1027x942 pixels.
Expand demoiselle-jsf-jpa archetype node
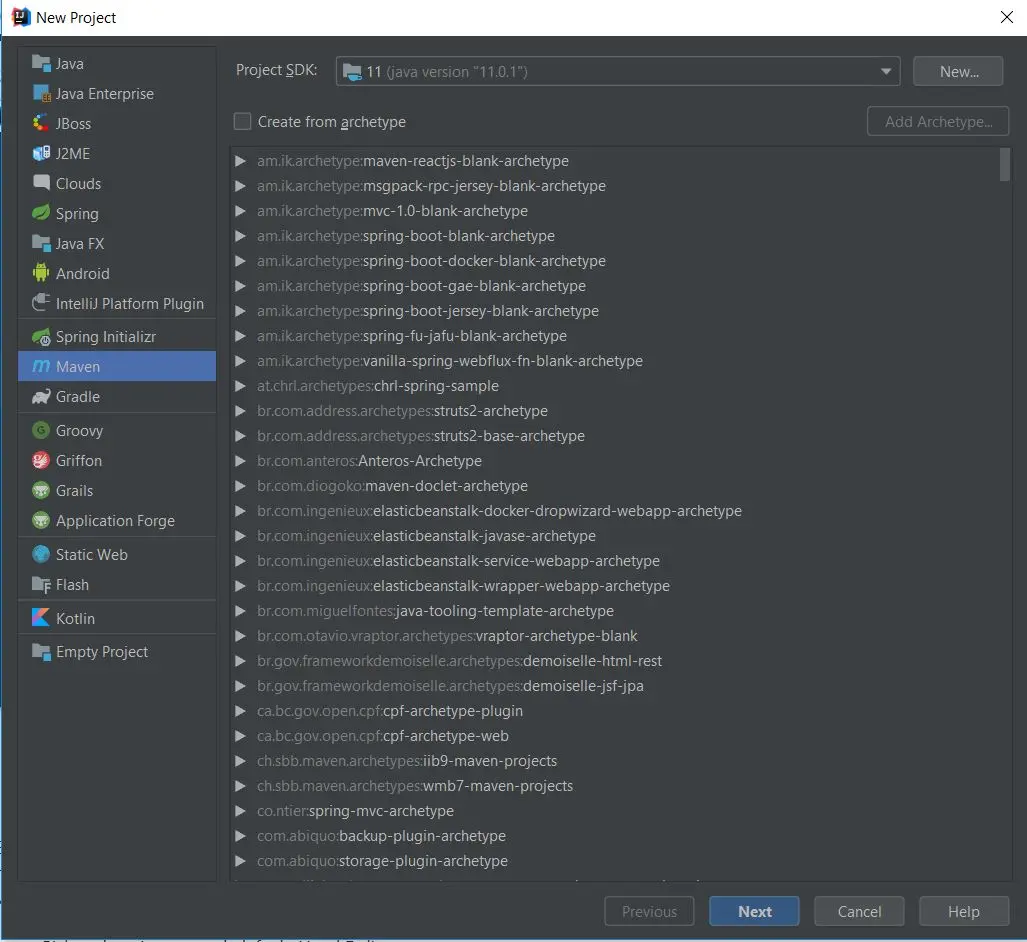pyautogui.click(x=240, y=686)
